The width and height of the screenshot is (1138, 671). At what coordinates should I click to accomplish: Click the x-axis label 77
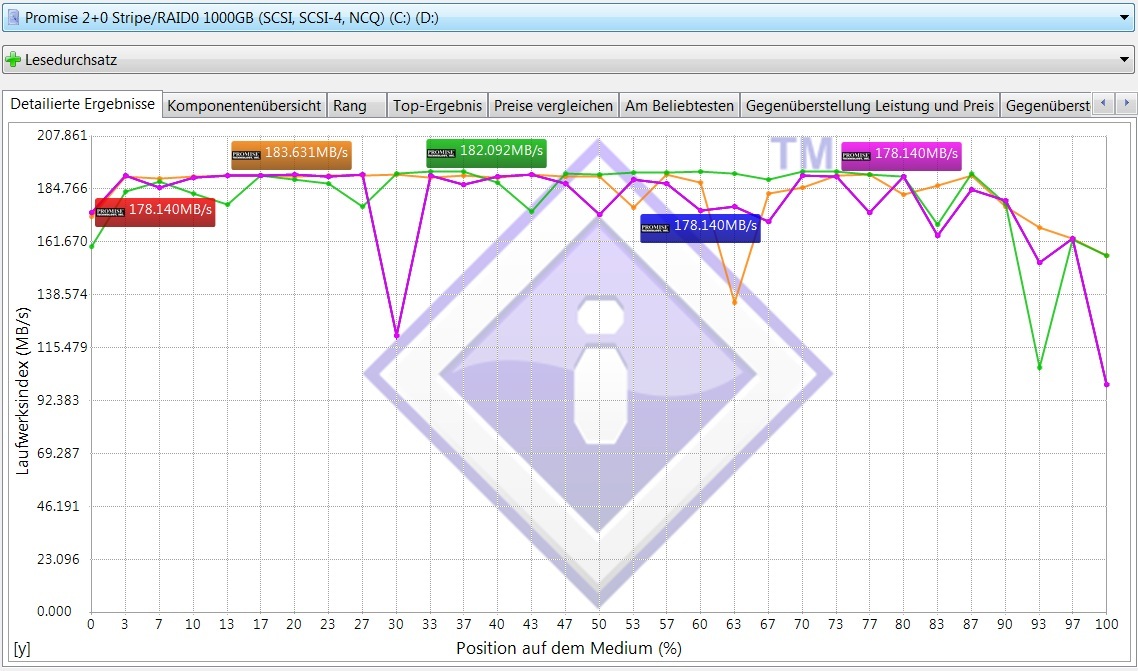(869, 625)
